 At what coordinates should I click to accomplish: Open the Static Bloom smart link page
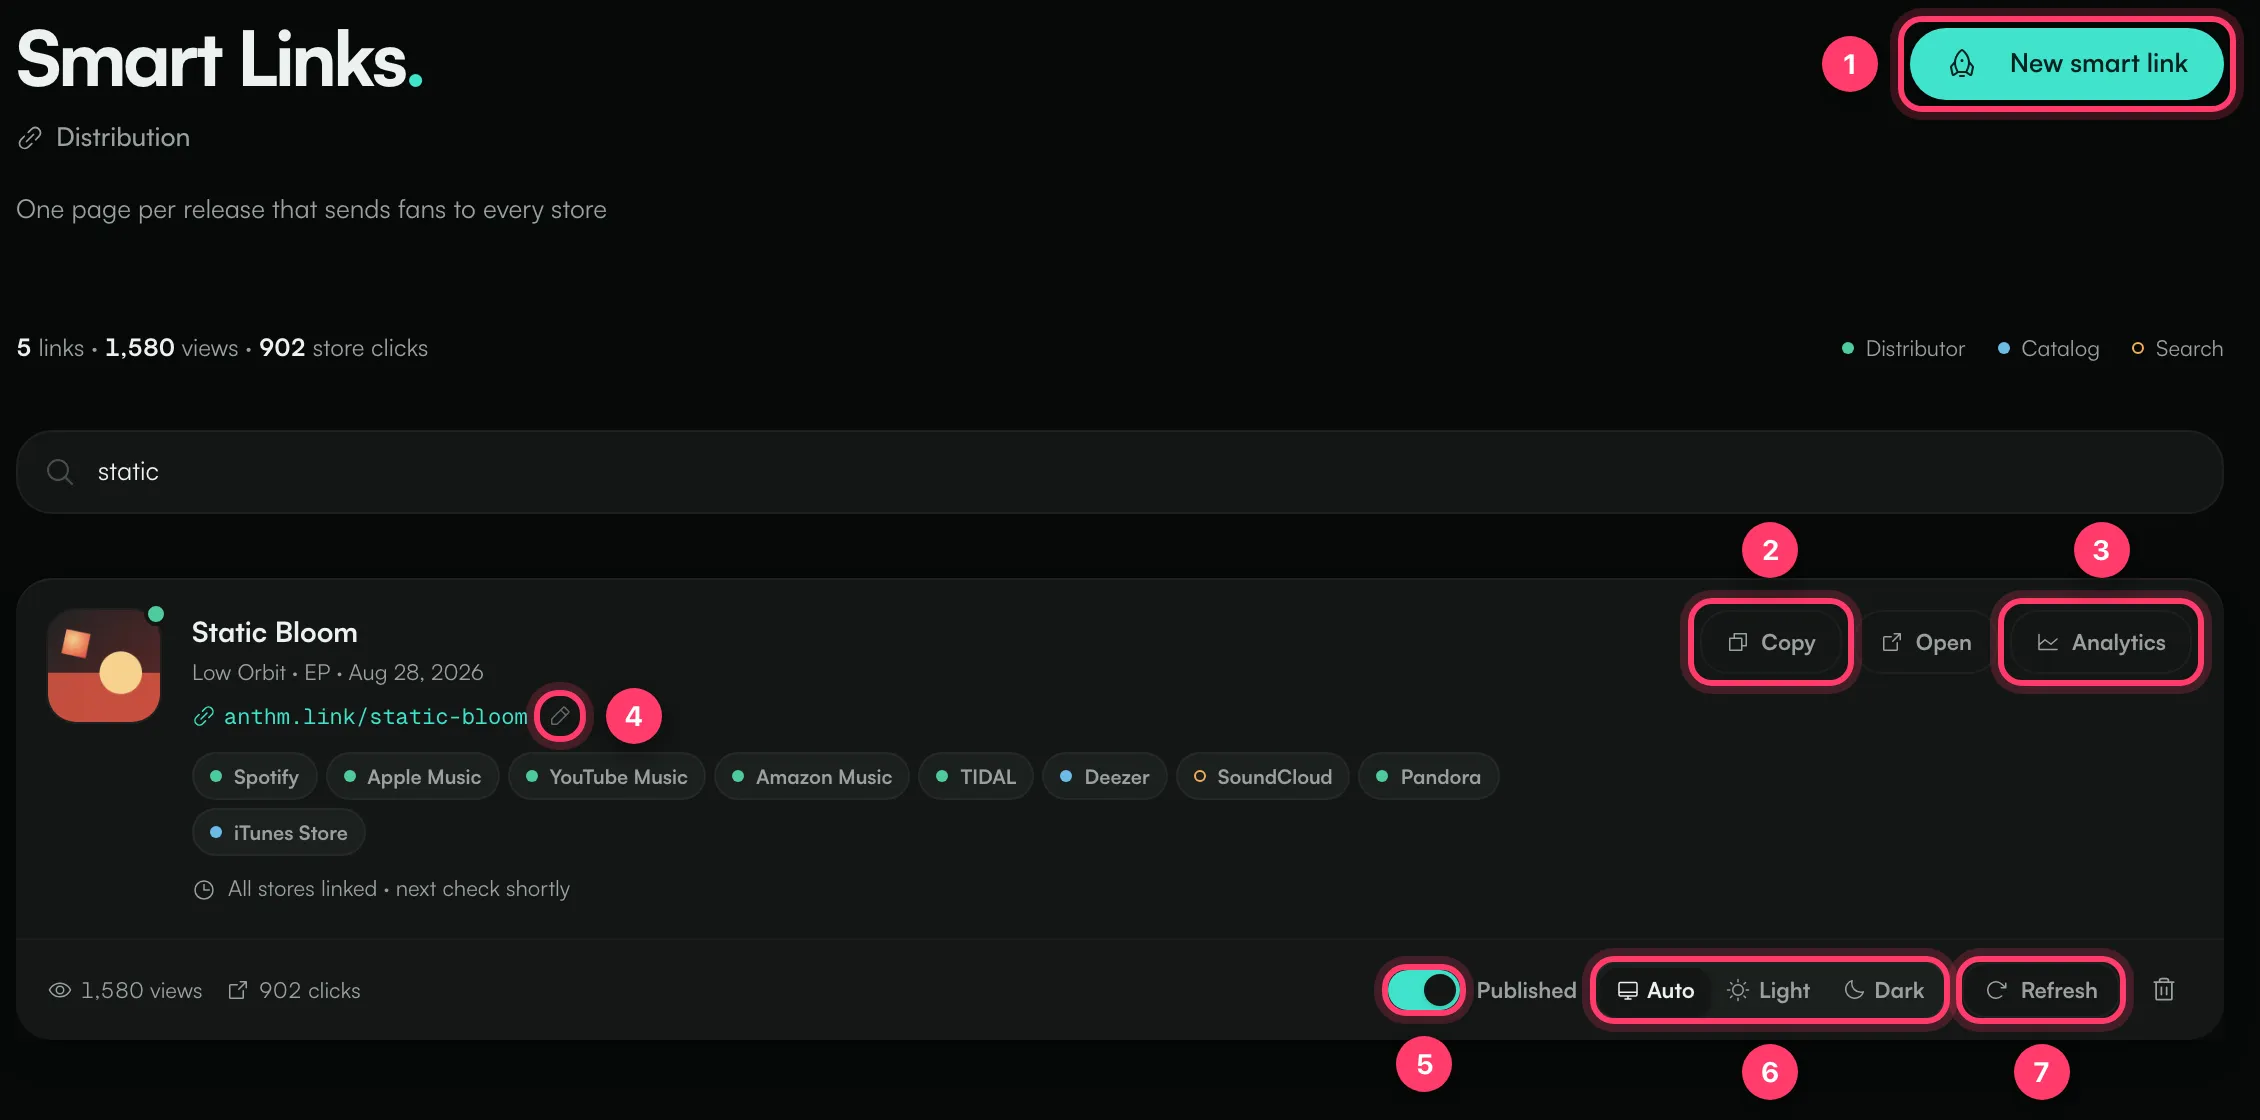pos(1926,642)
